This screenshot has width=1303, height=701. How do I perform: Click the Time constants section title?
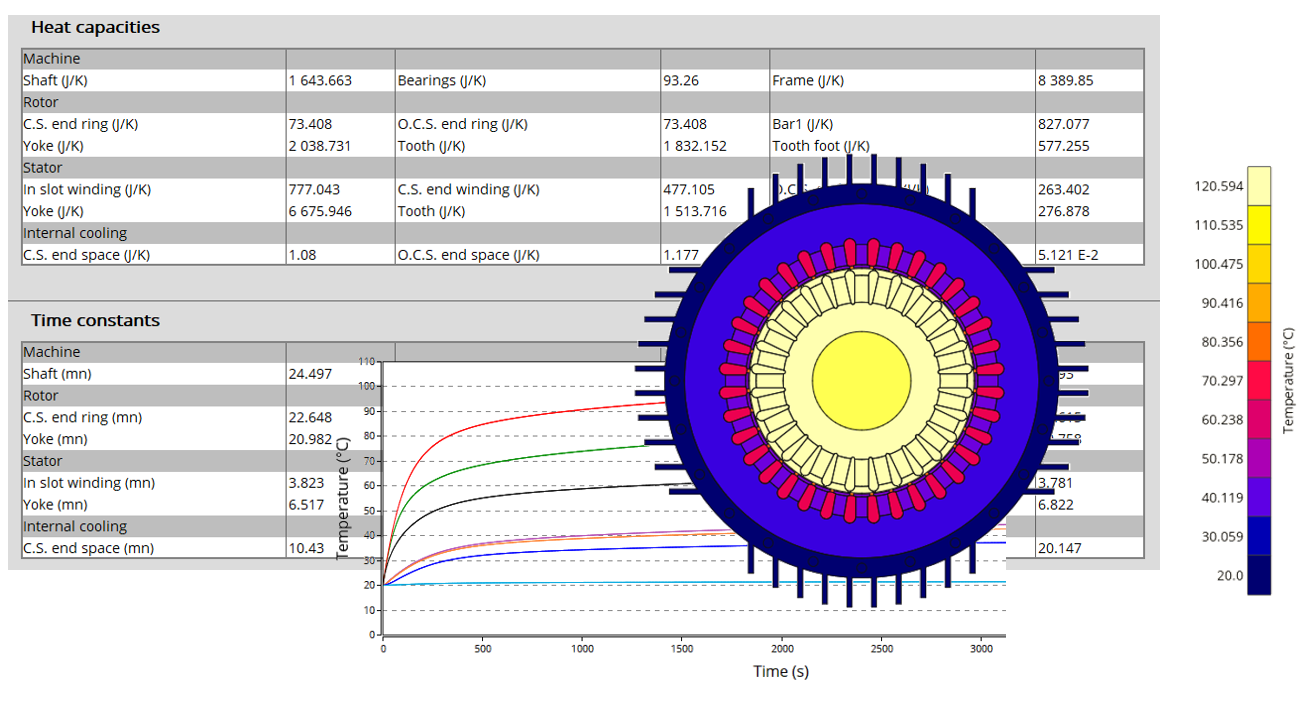95,321
